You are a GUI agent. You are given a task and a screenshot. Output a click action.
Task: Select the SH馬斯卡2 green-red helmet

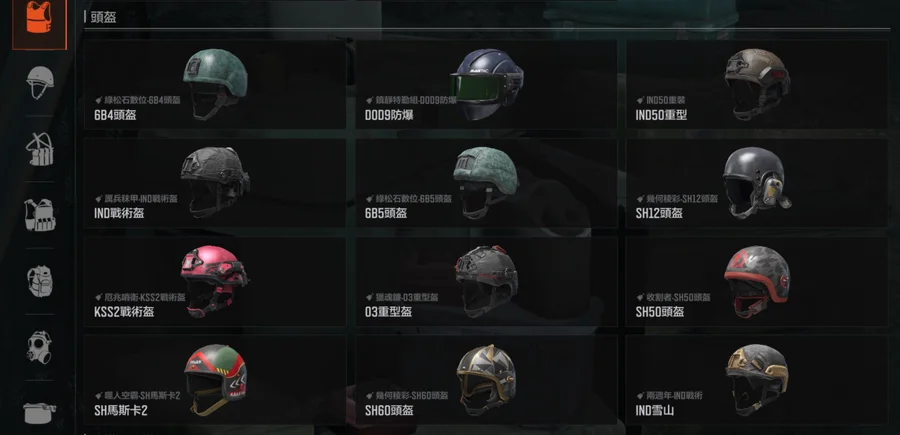tap(215, 380)
